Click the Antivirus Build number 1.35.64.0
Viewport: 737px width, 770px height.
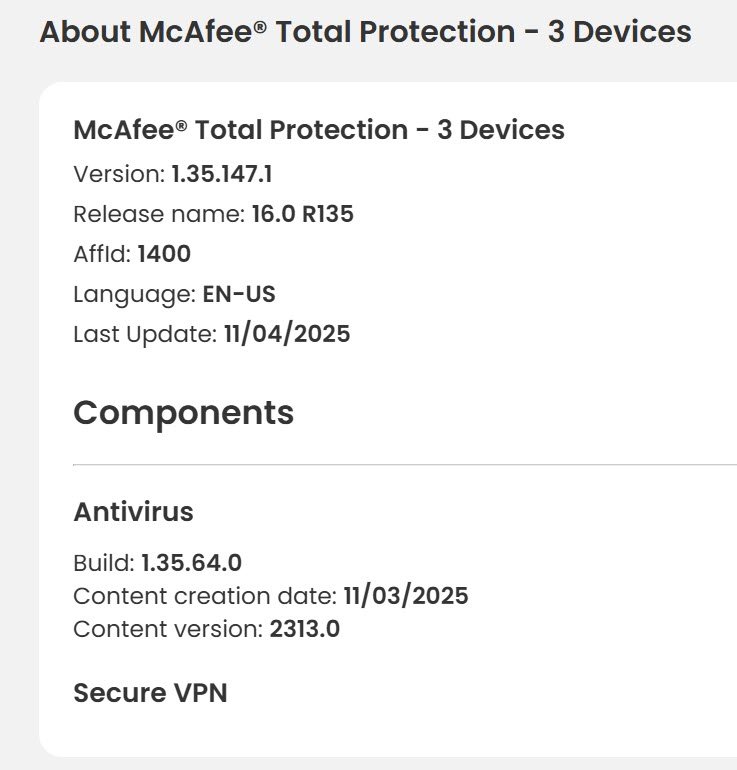[191, 563]
